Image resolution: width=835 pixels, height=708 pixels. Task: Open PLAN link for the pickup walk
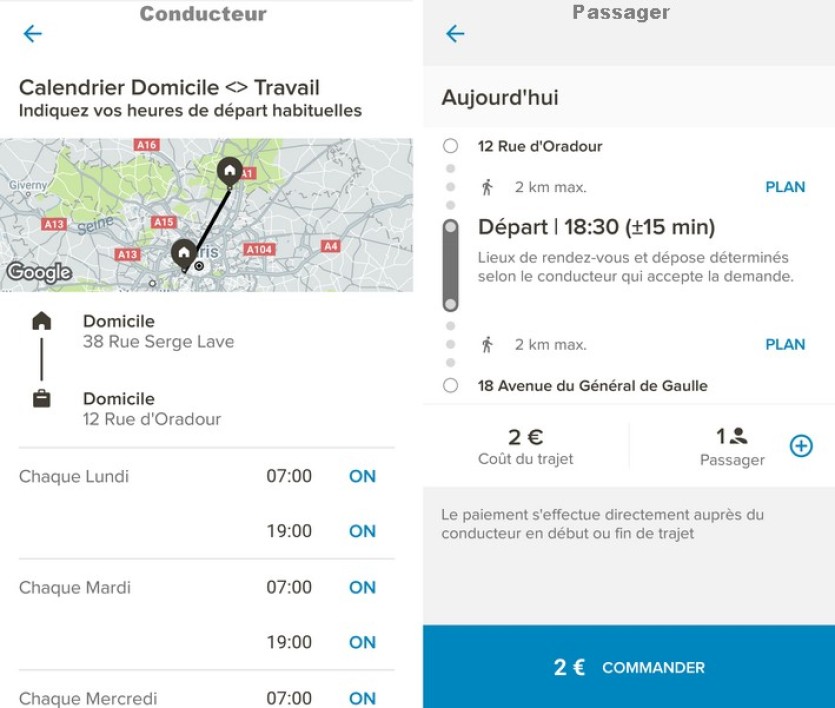[785, 187]
